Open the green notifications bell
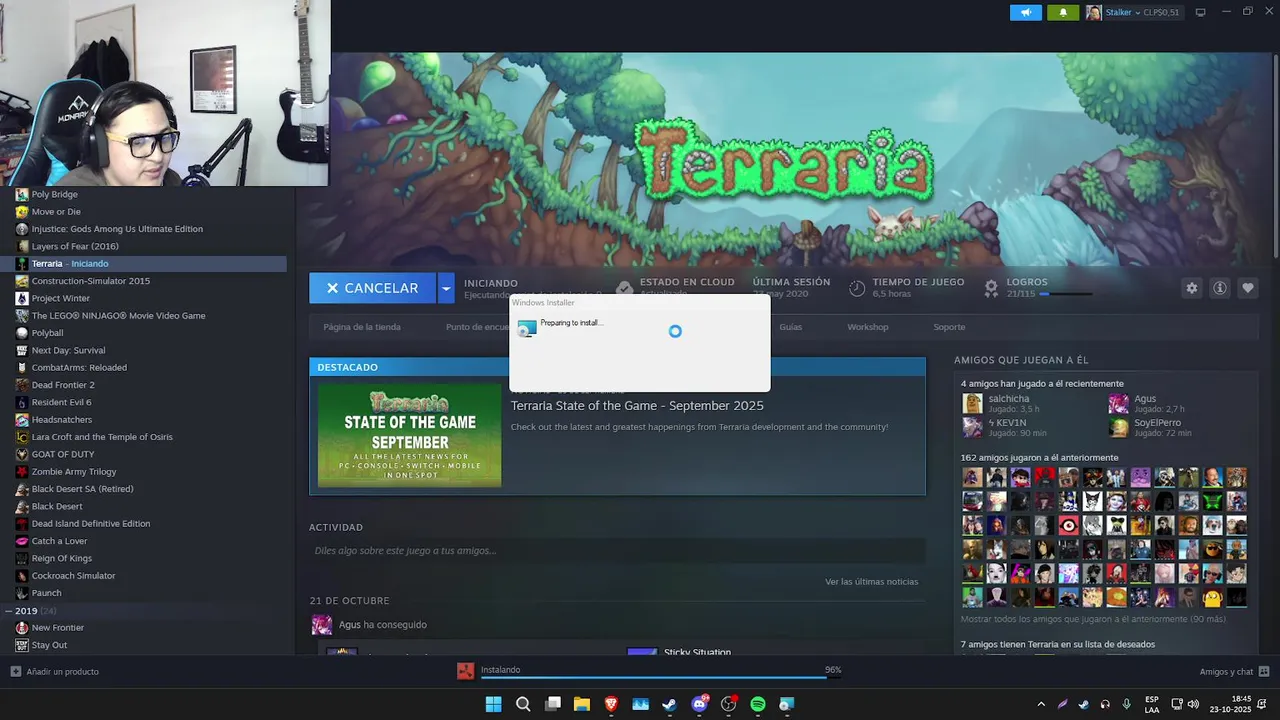The width and height of the screenshot is (1280, 720). 1063,12
